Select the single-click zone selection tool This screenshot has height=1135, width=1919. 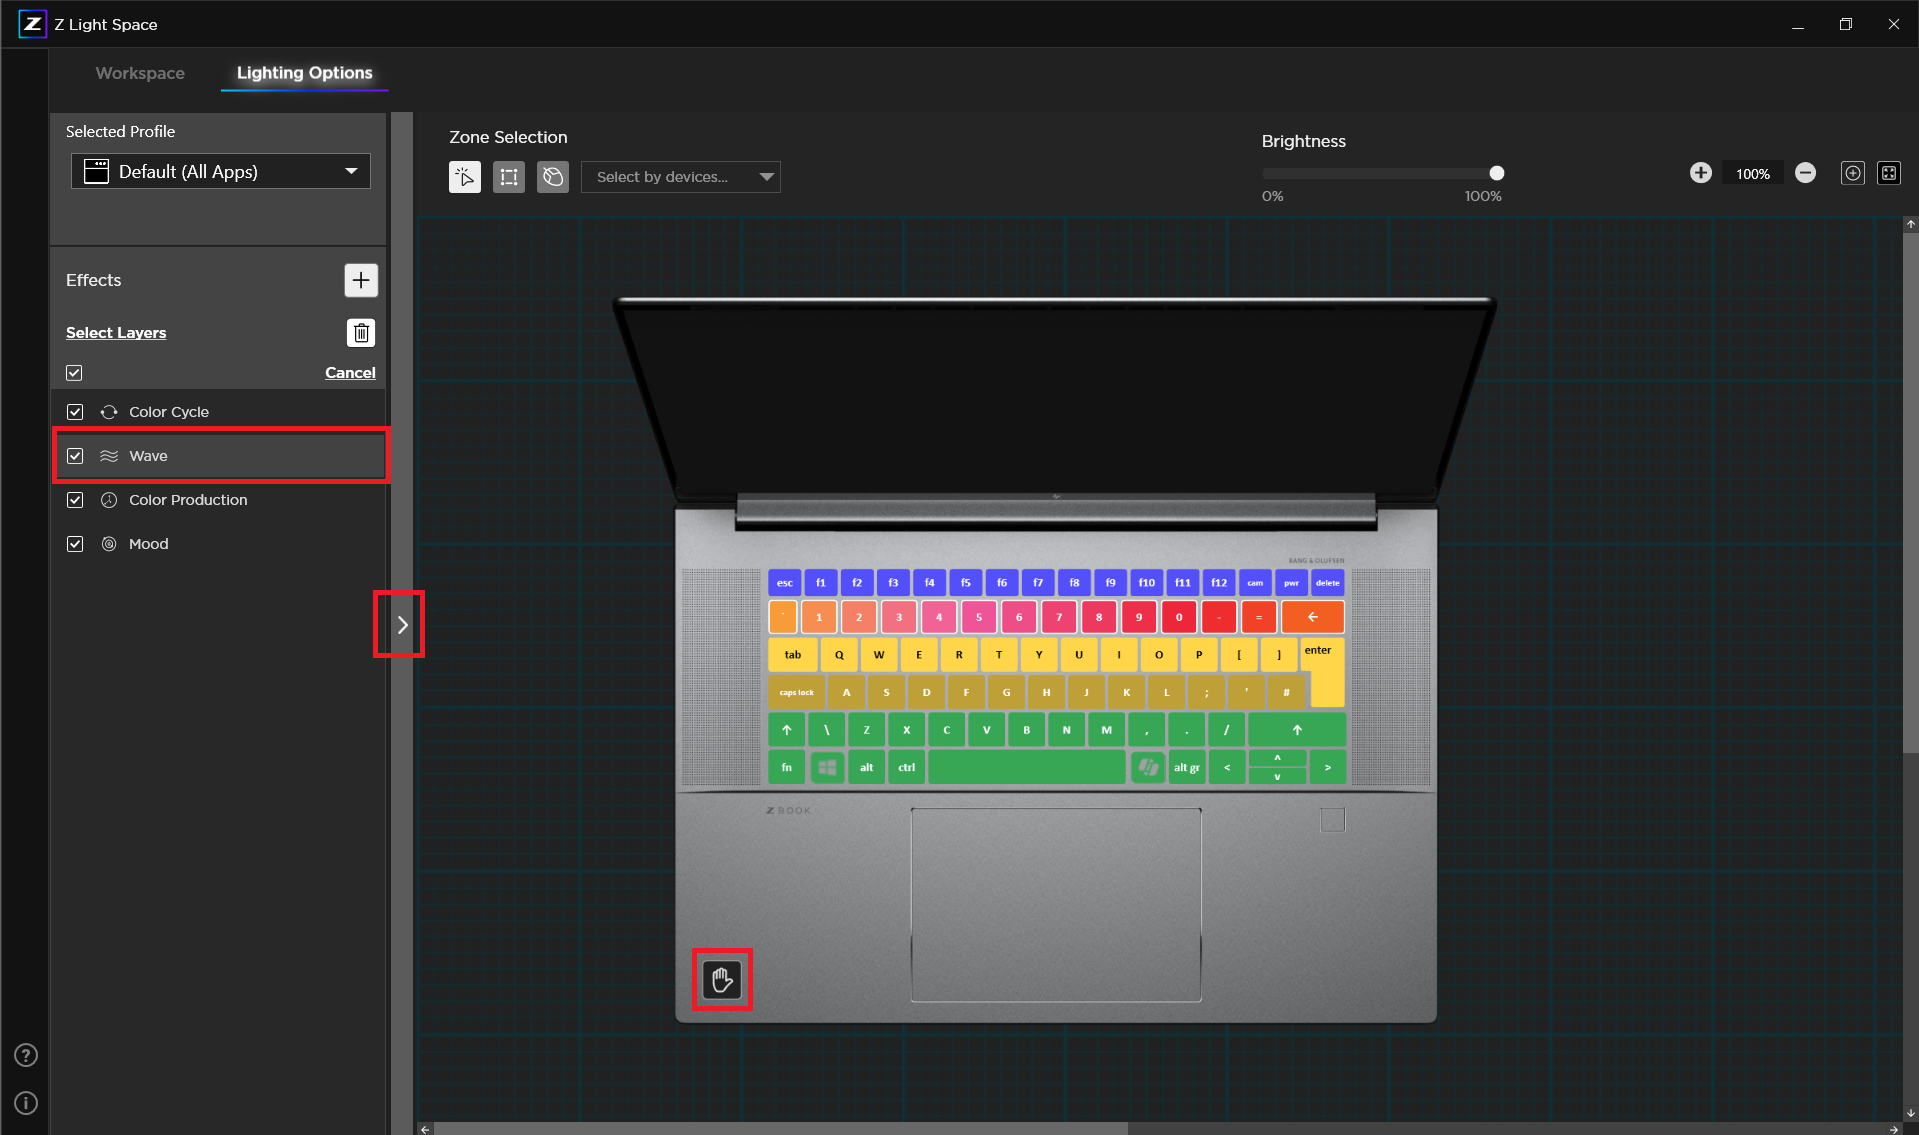(465, 177)
